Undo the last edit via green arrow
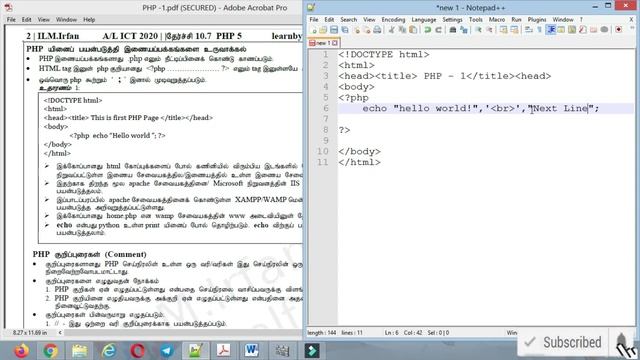This screenshot has height=360, width=640. pos(427,30)
